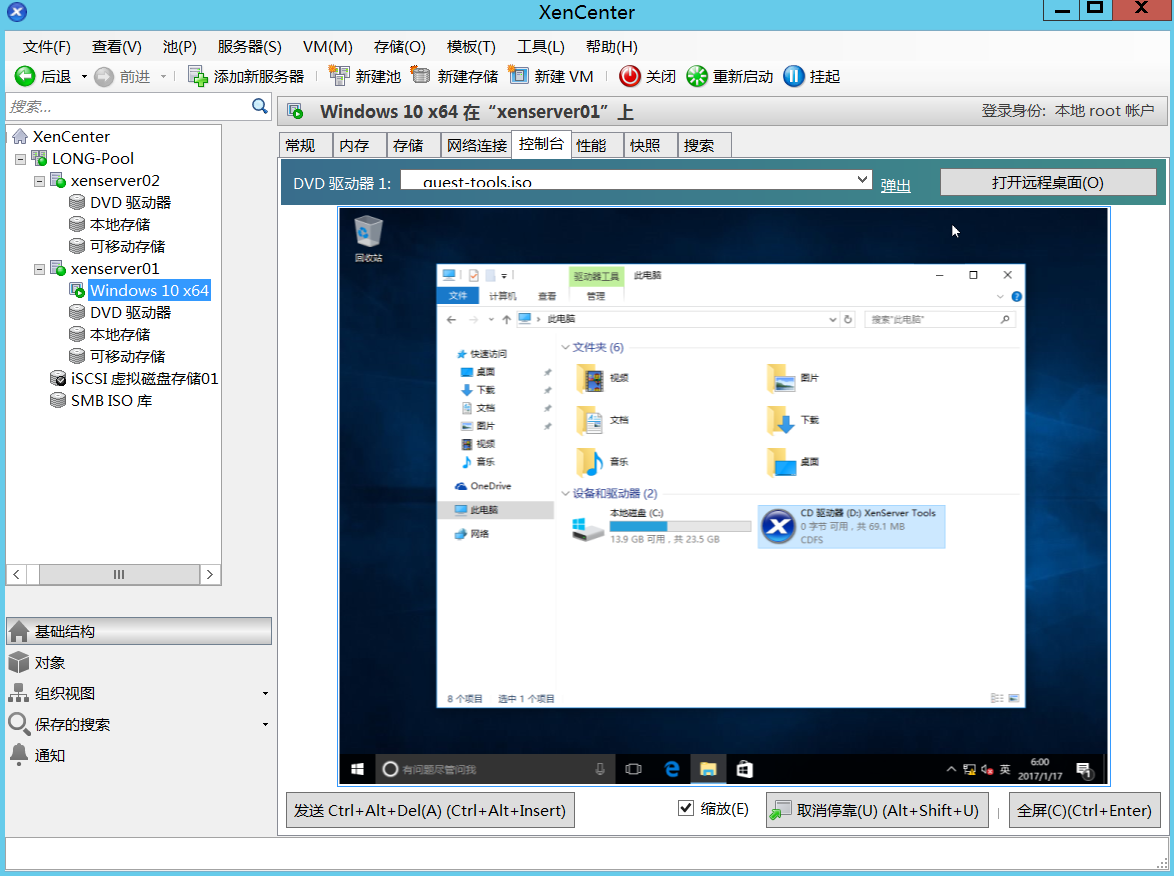Click the Forward (前进) arrow icon
The width and height of the screenshot is (1174, 876).
(x=104, y=76)
